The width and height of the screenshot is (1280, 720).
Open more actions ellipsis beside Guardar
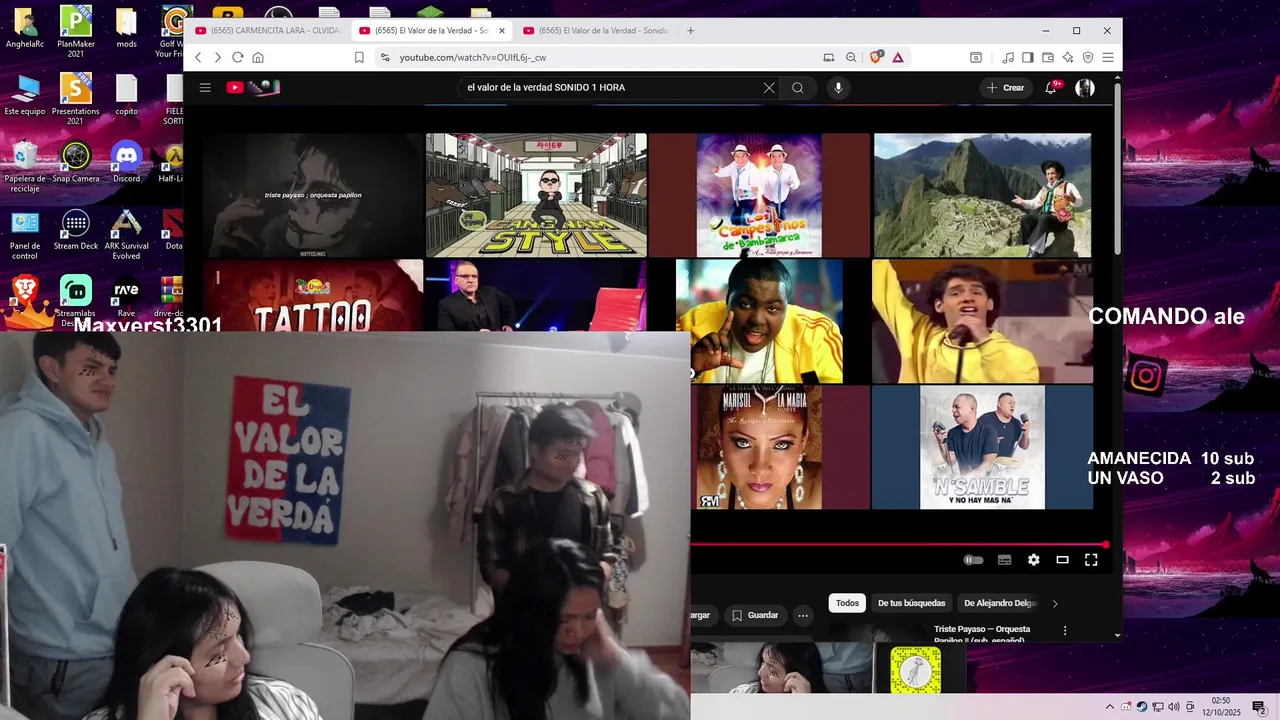[x=803, y=616]
